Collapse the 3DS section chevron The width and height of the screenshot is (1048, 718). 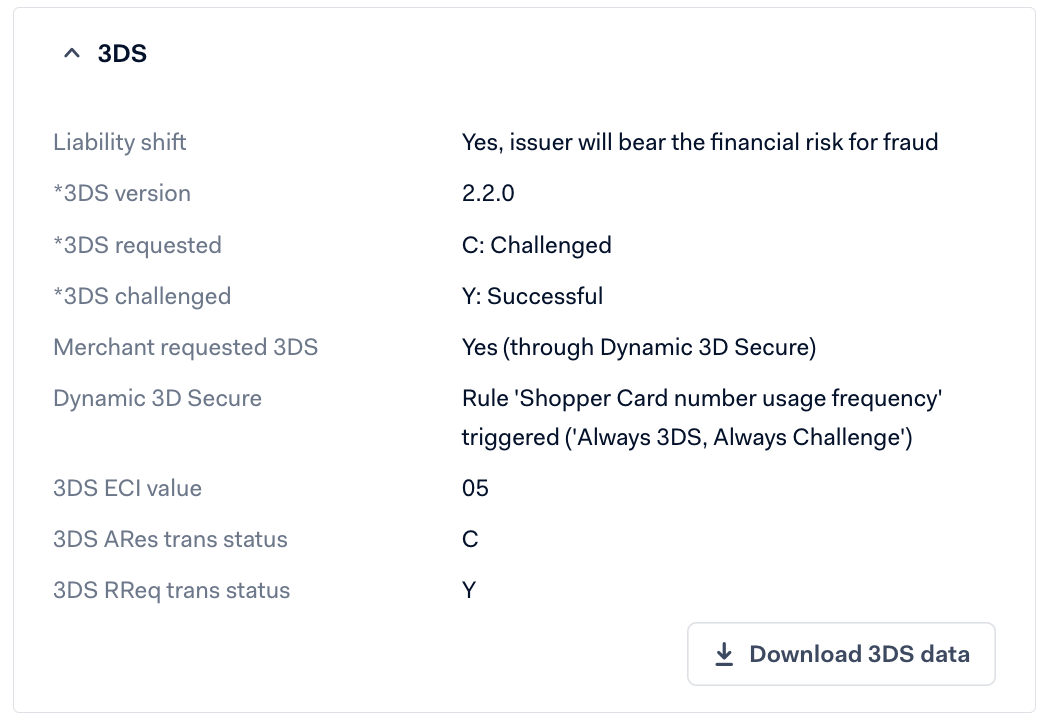click(x=72, y=53)
